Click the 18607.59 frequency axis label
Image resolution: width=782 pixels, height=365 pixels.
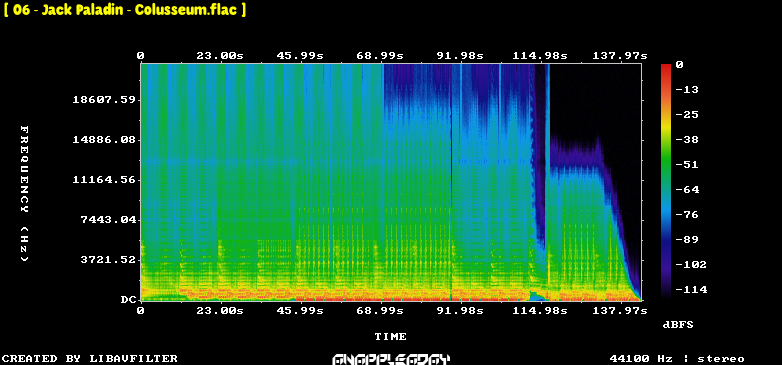(103, 99)
